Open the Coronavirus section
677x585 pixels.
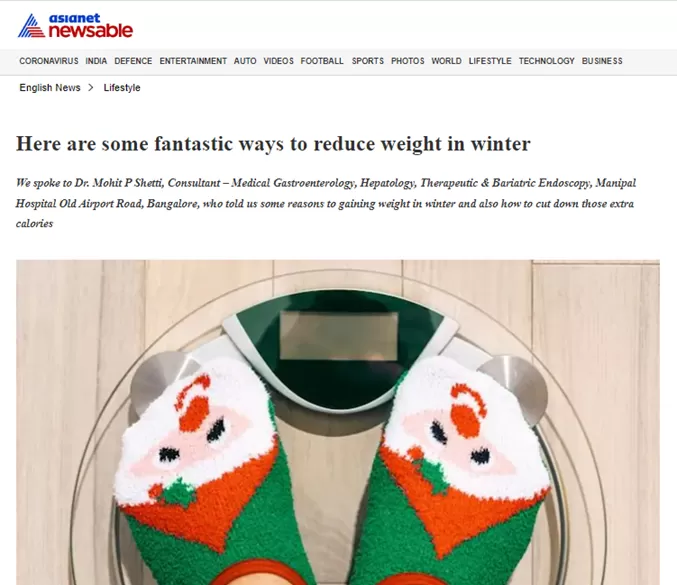click(49, 61)
